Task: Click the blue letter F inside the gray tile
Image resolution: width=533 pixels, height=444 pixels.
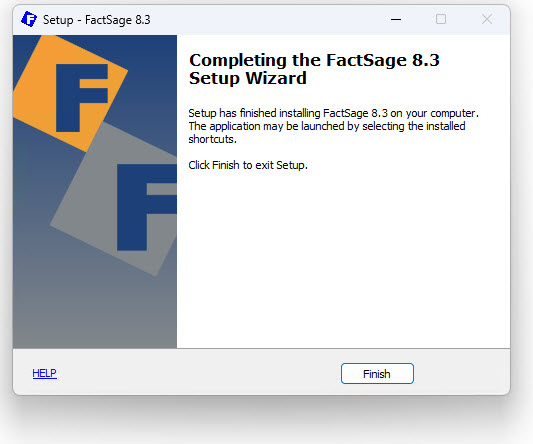Action: click(147, 207)
